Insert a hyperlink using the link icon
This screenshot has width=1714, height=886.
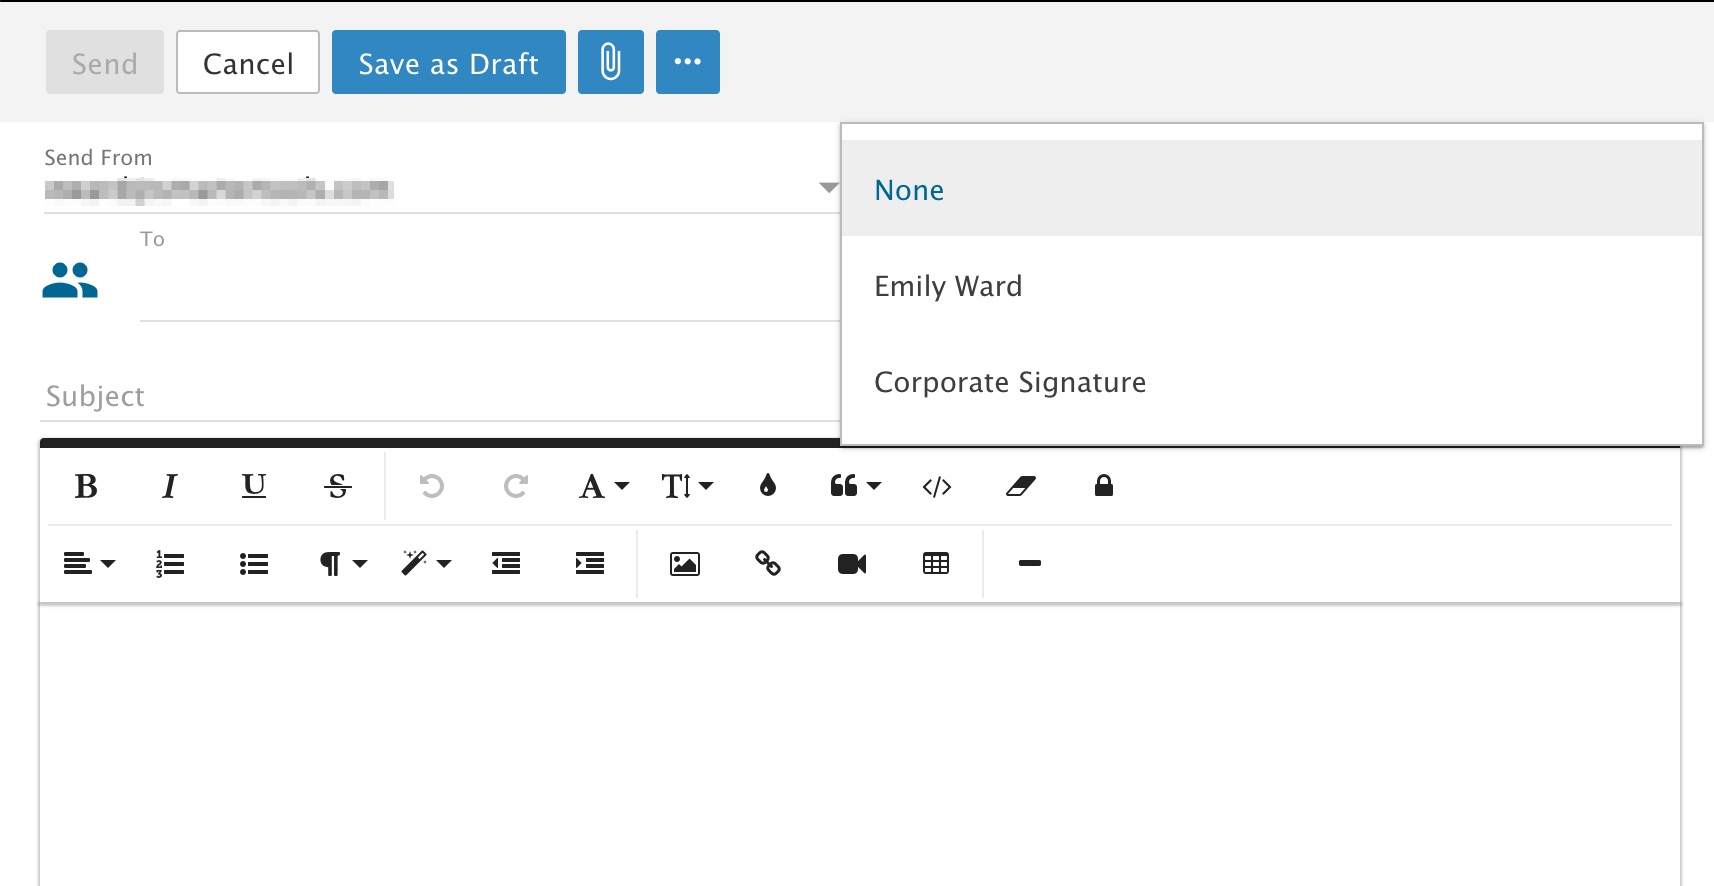coord(768,564)
